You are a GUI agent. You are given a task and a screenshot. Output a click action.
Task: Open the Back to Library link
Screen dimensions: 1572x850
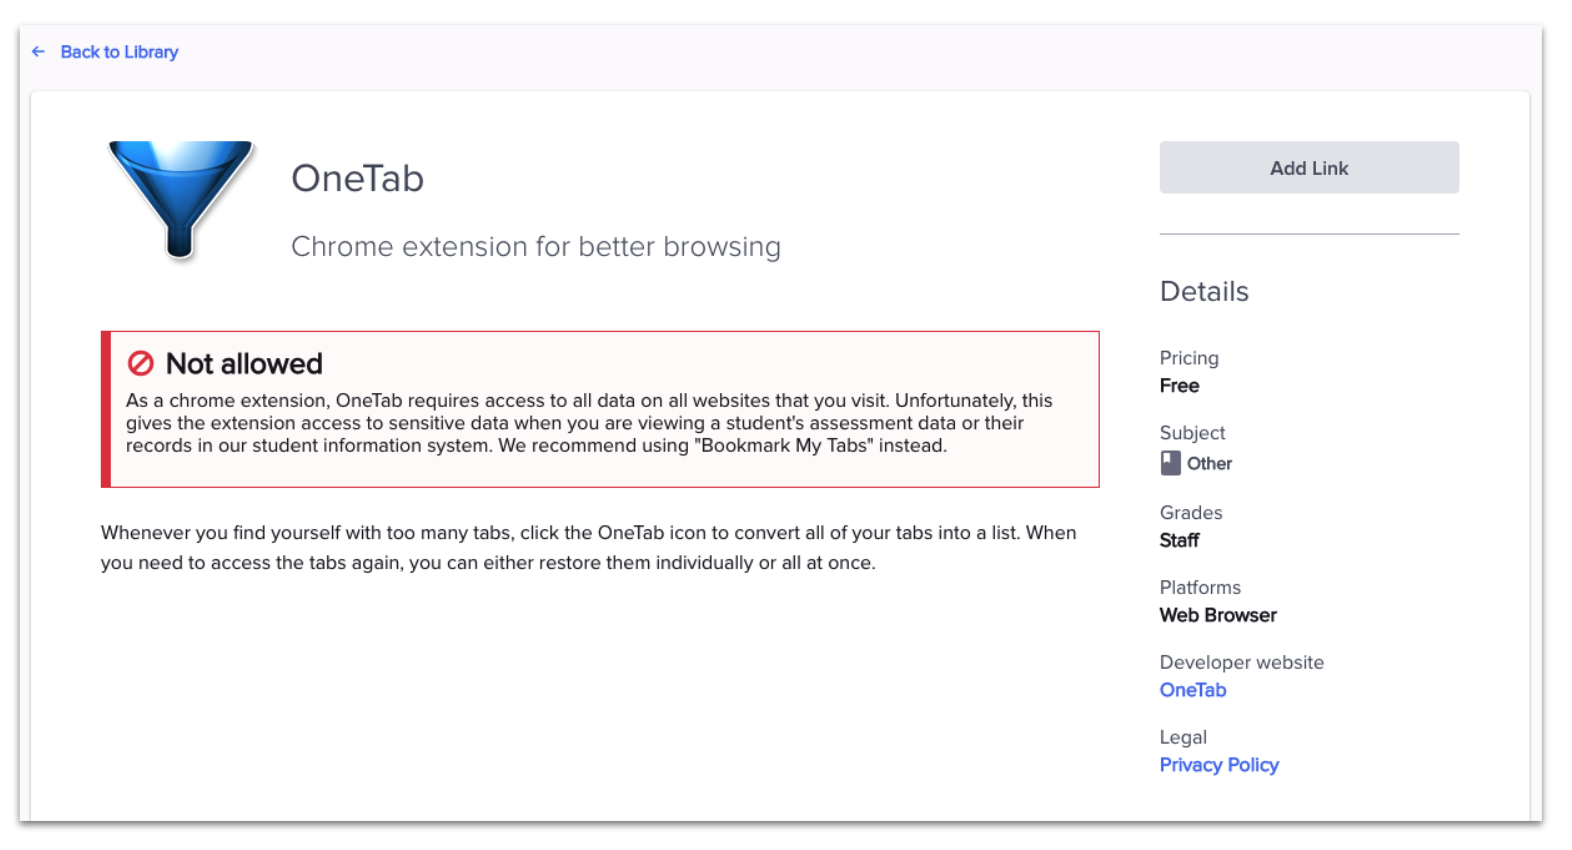[x=119, y=52]
